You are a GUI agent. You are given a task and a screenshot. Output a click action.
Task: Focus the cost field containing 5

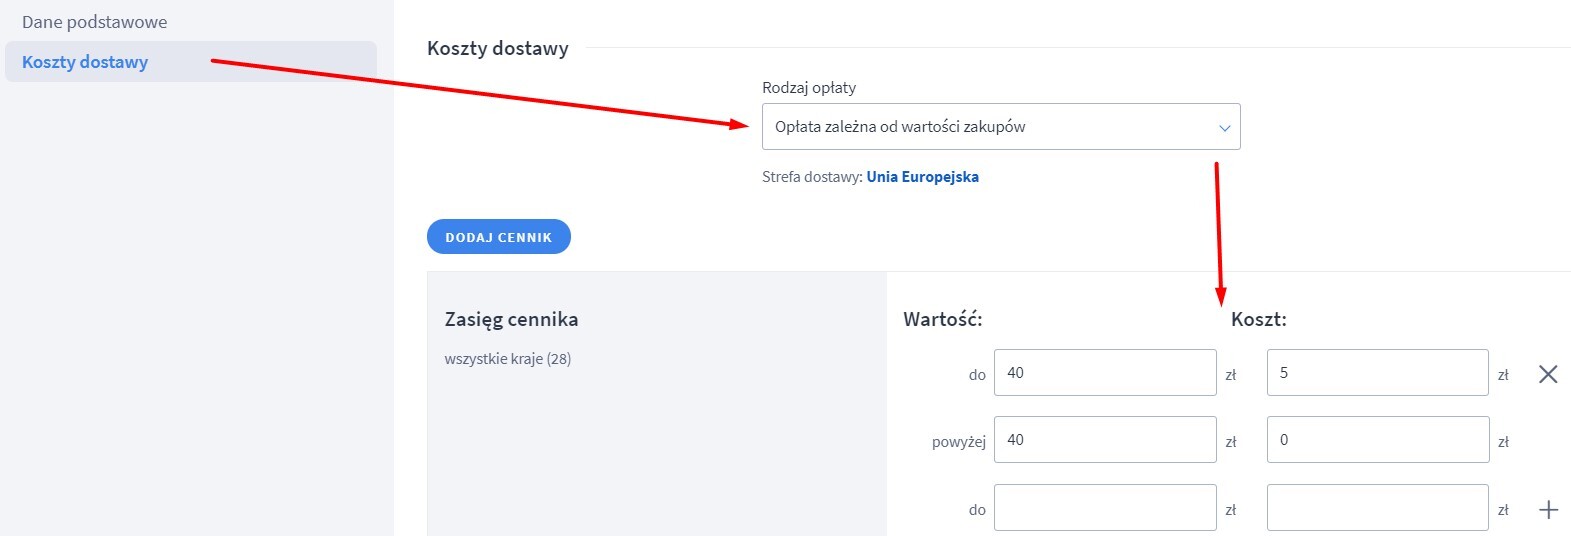(x=1378, y=373)
